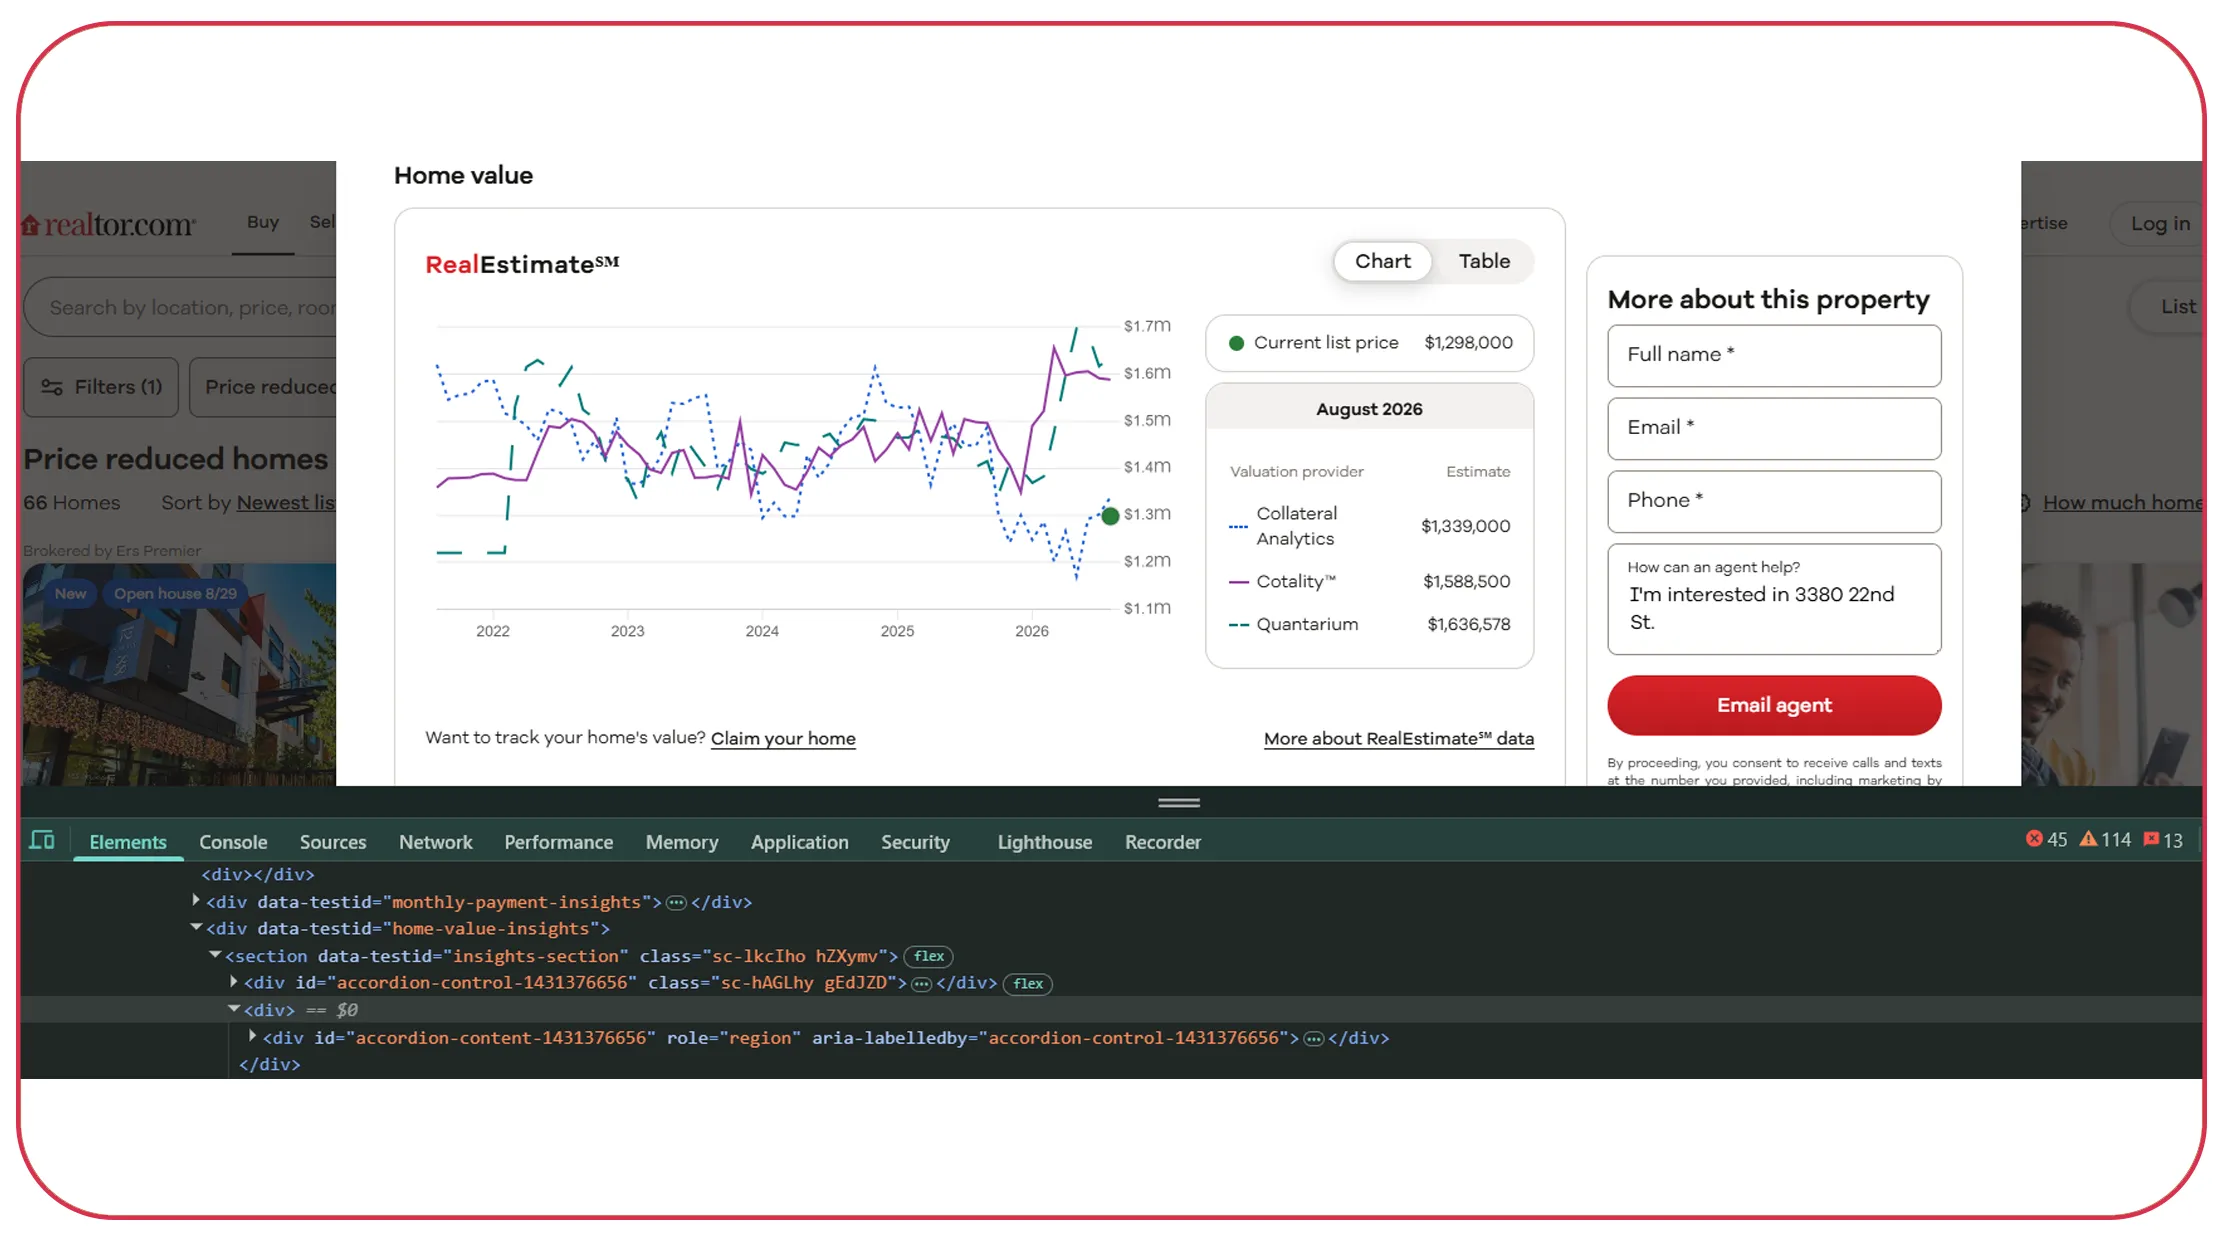Click the Buy navigation item
2223x1240 pixels.
point(263,222)
